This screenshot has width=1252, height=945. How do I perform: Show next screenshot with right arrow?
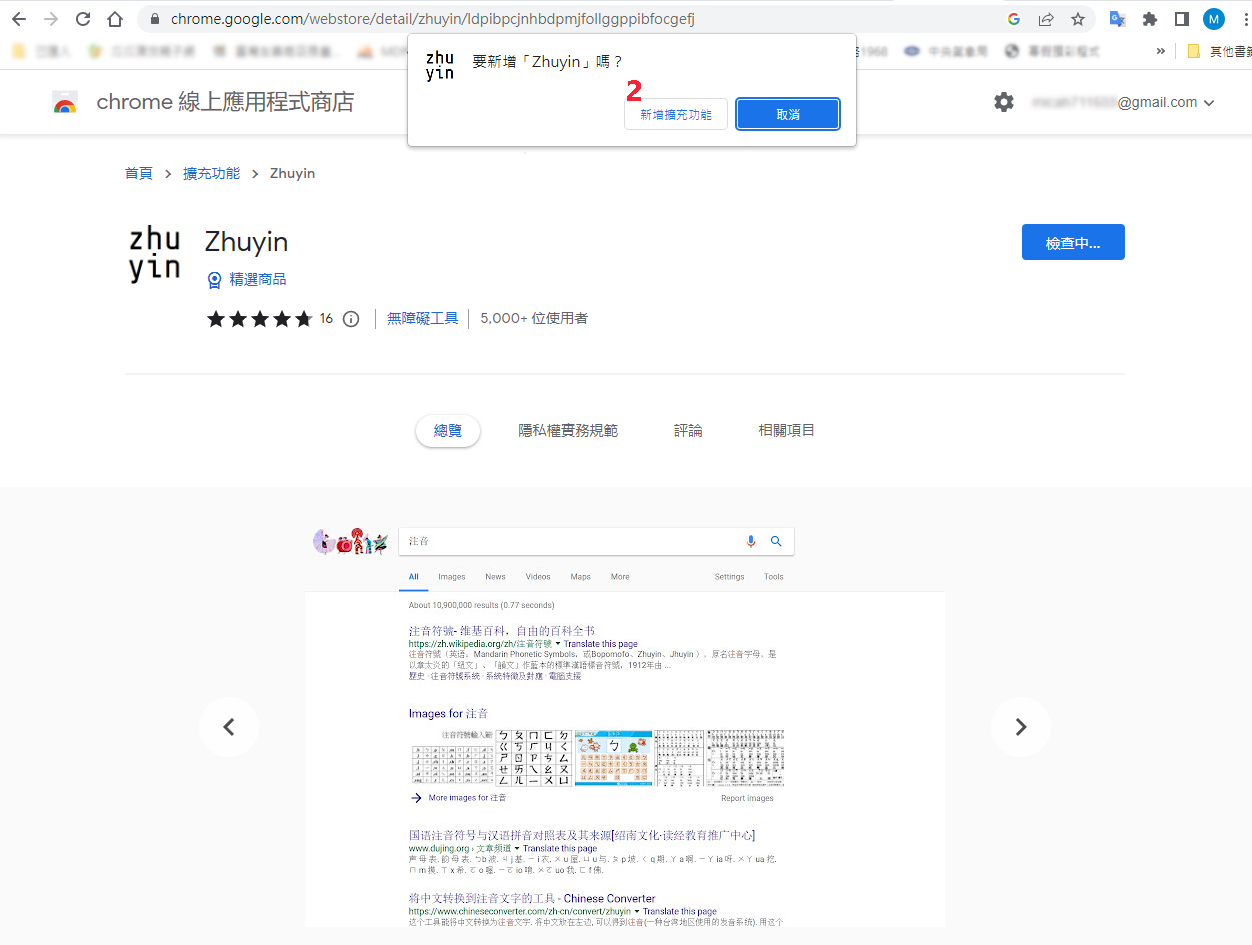pyautogui.click(x=1021, y=727)
